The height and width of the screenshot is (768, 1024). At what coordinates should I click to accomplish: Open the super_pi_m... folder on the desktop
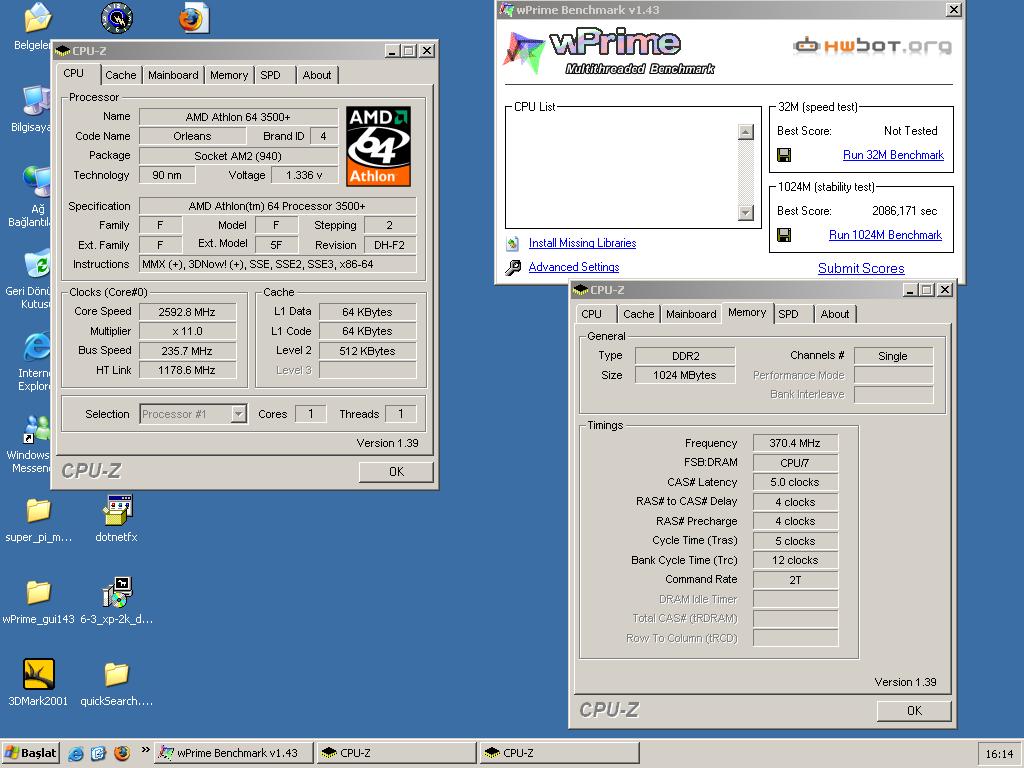pos(38,511)
